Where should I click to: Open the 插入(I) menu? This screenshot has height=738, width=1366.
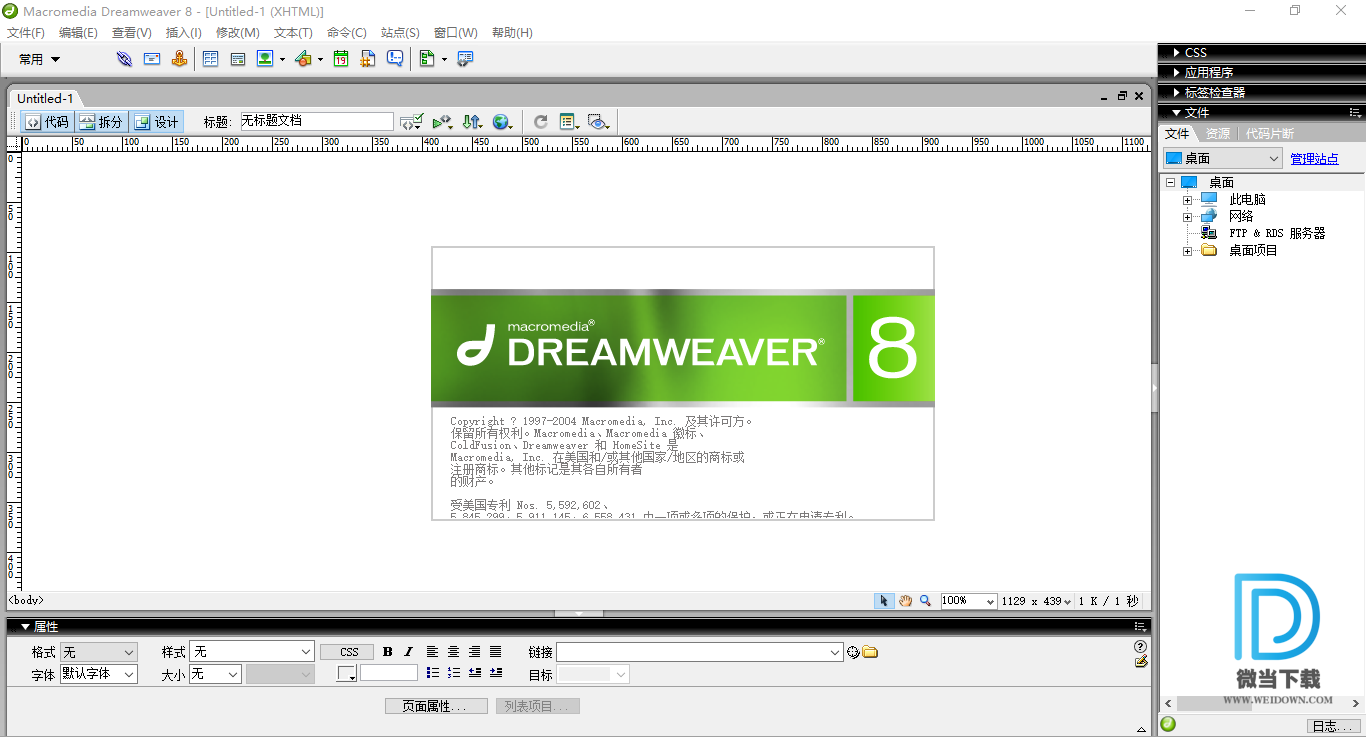(184, 33)
